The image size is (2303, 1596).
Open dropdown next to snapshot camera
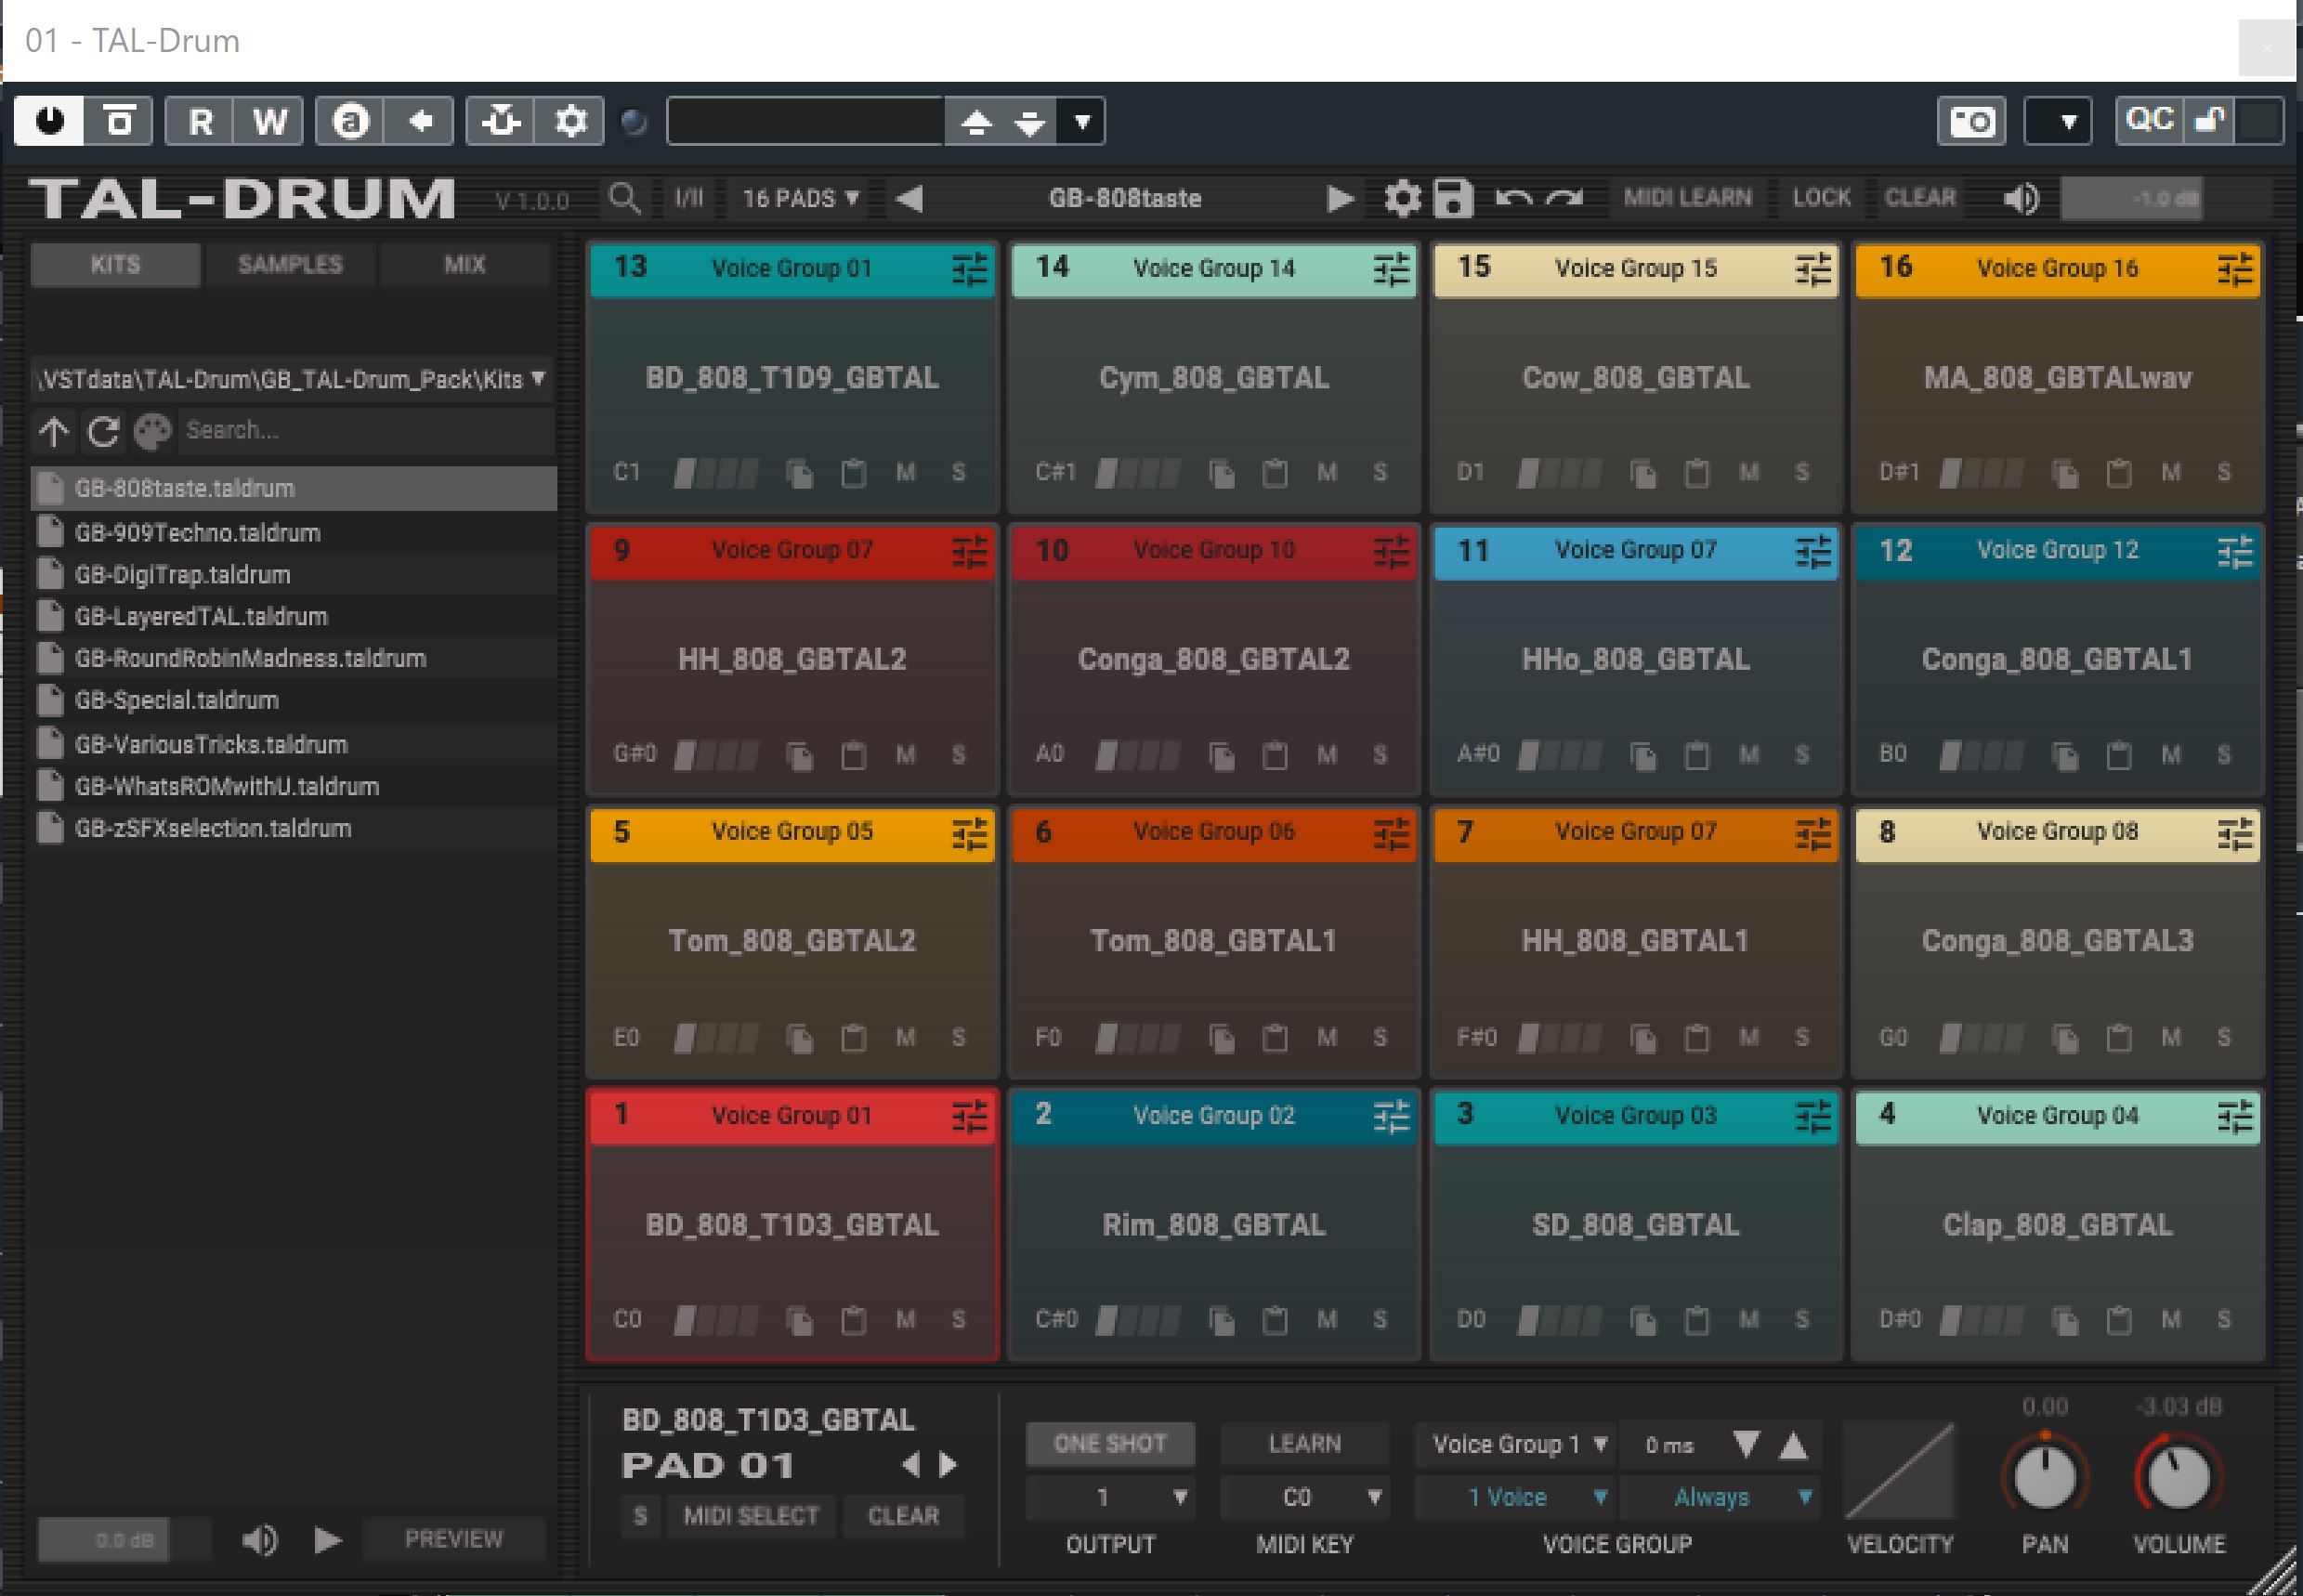(x=2058, y=122)
